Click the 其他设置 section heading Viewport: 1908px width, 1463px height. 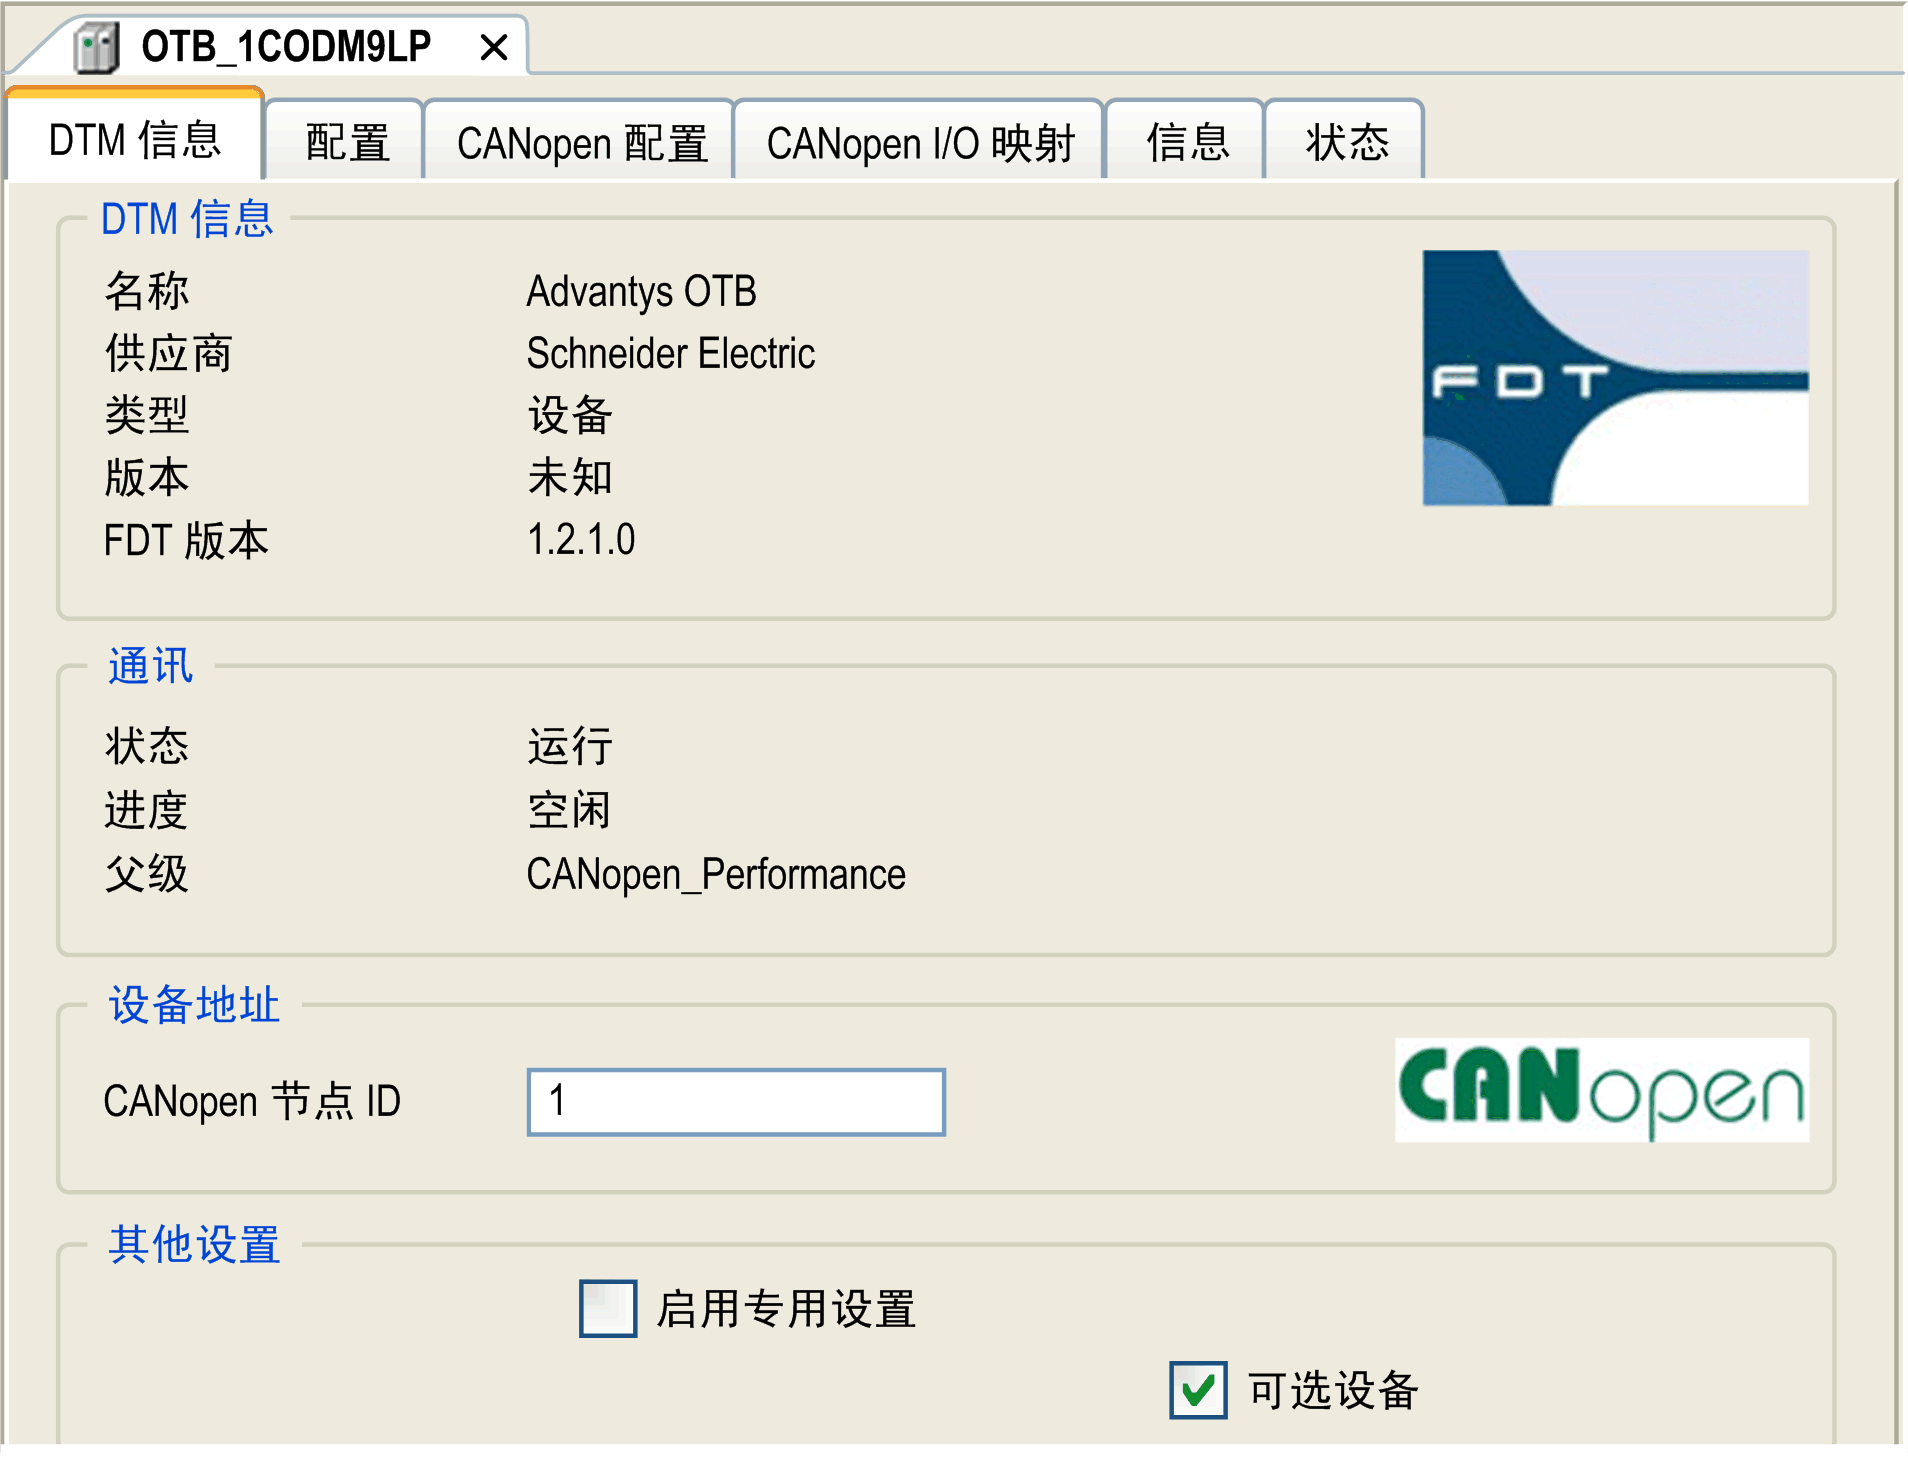point(193,1243)
